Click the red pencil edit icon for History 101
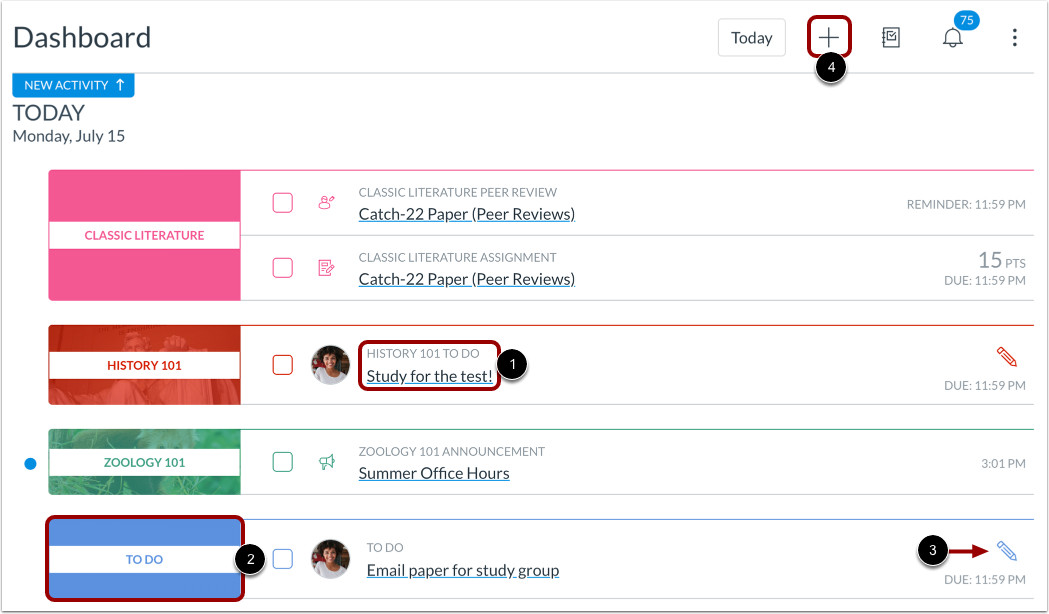This screenshot has width=1049, height=614. click(x=1006, y=356)
